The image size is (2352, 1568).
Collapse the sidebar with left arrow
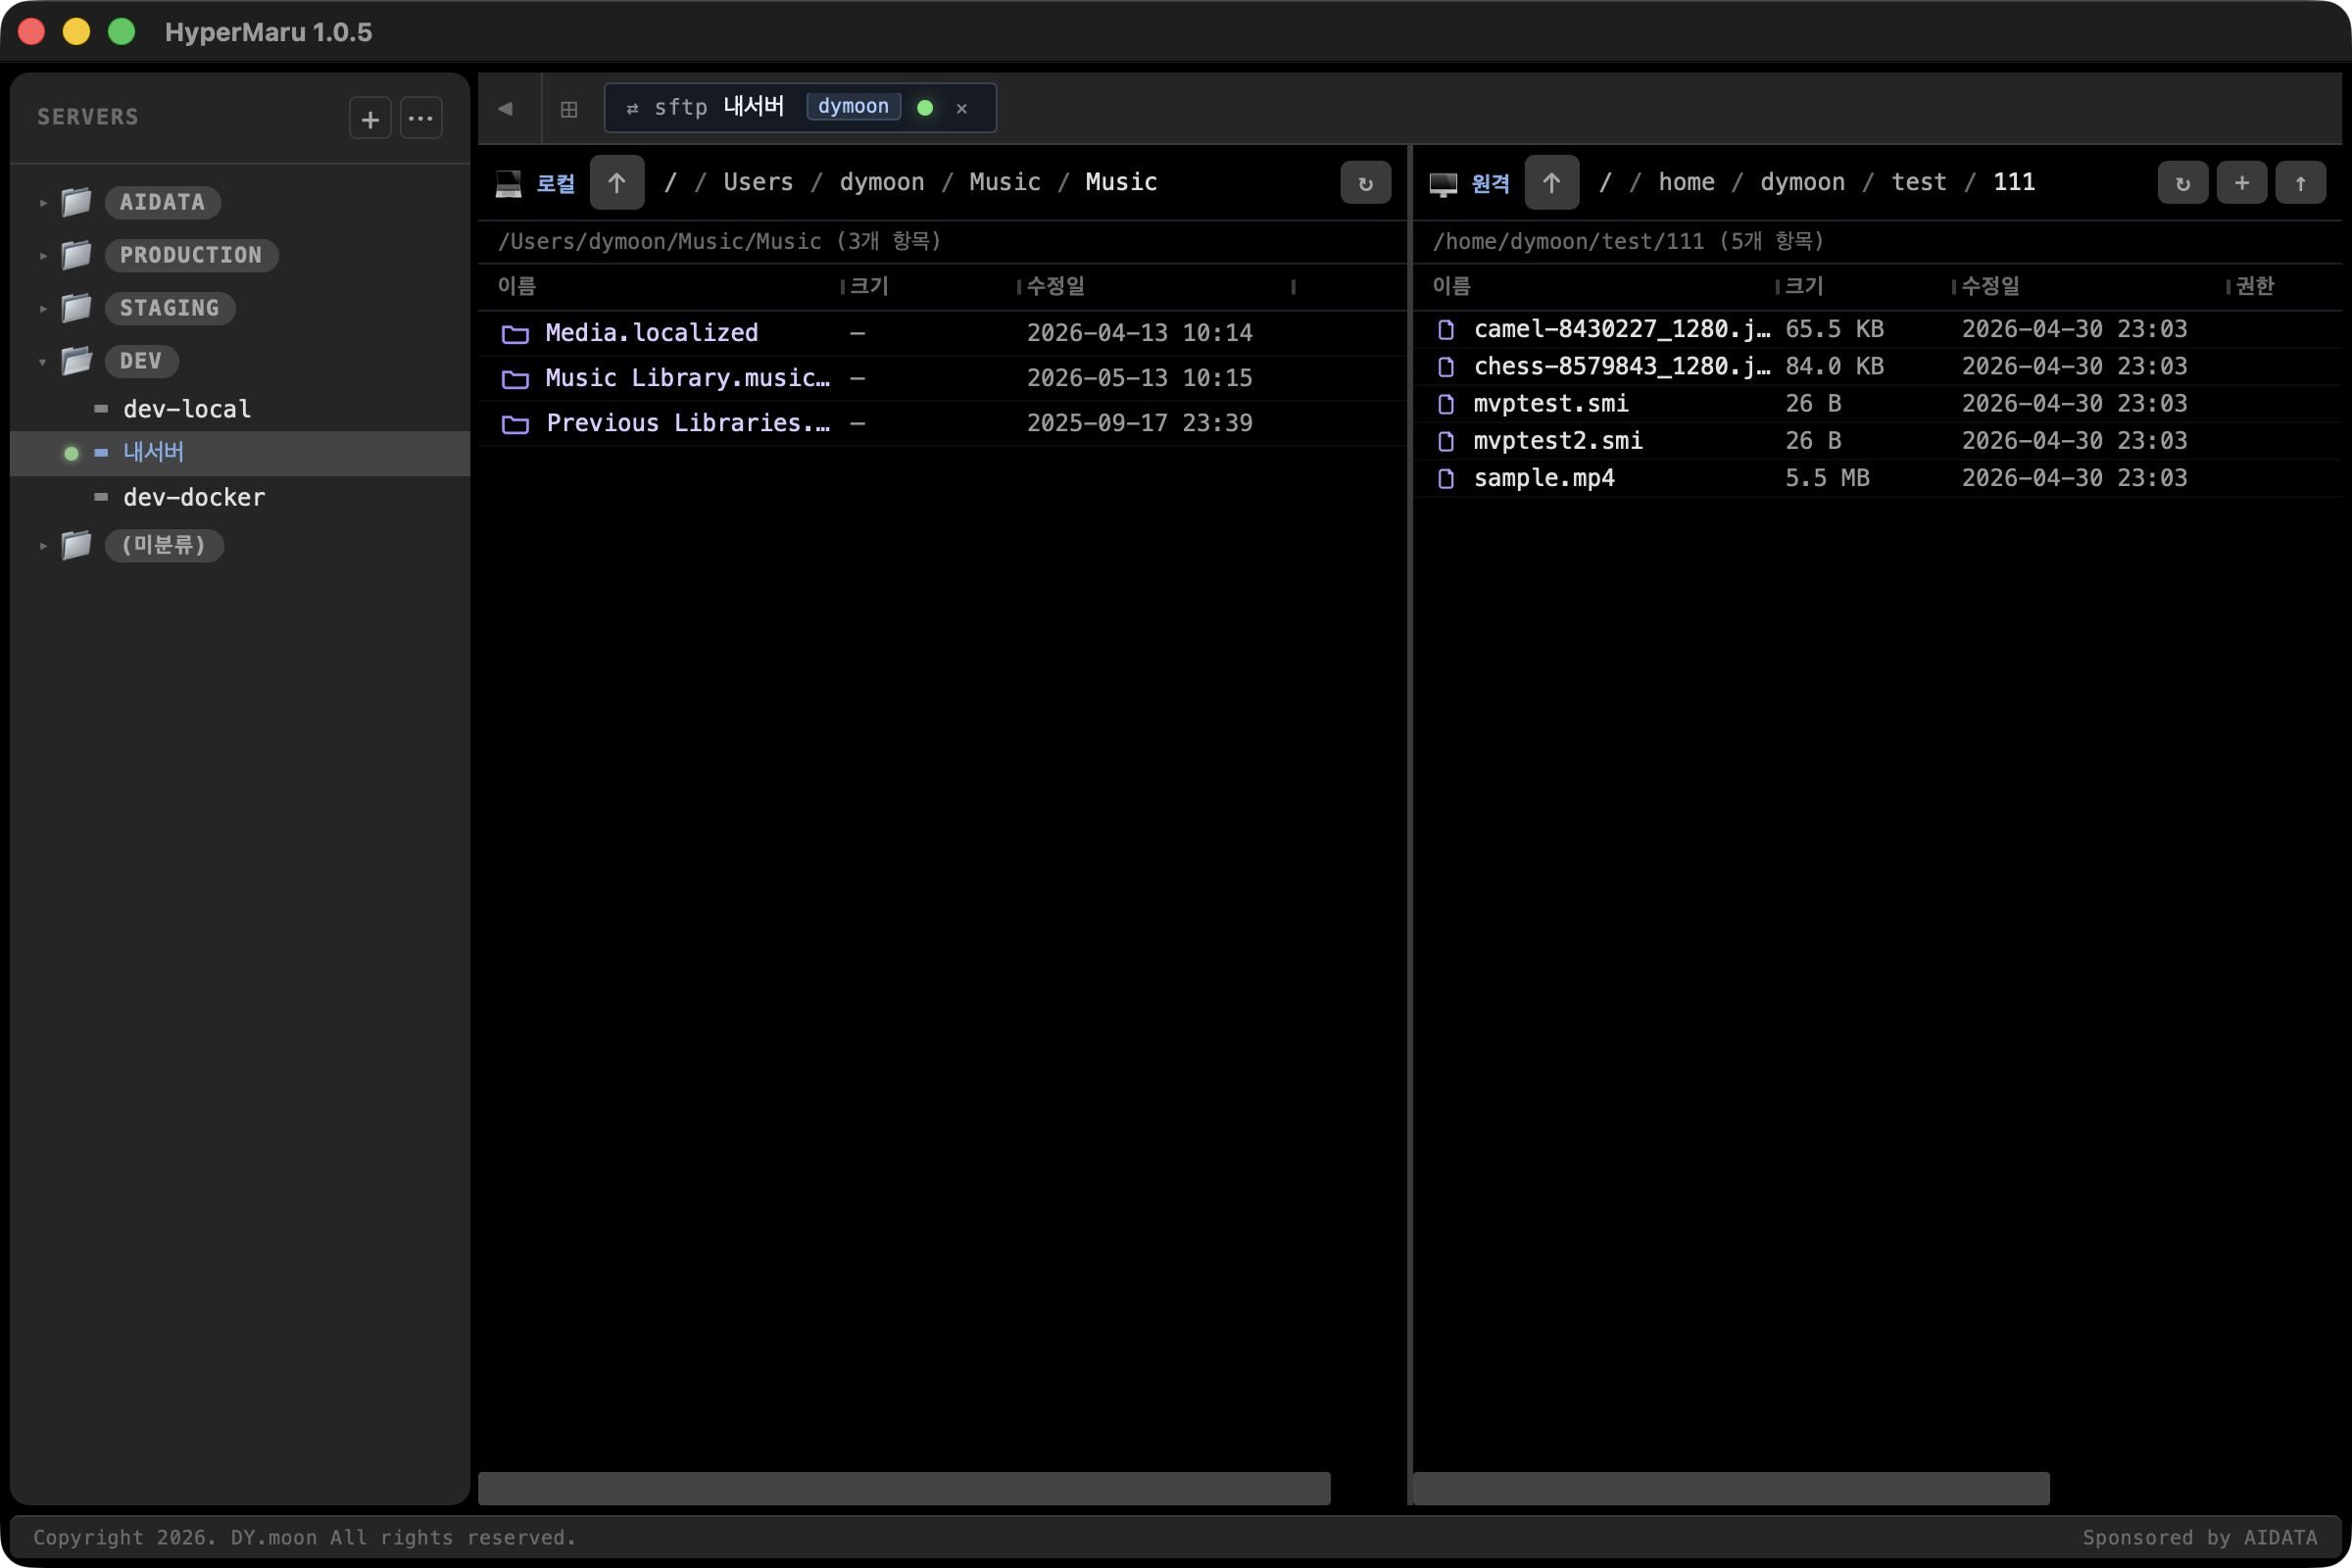click(x=506, y=108)
